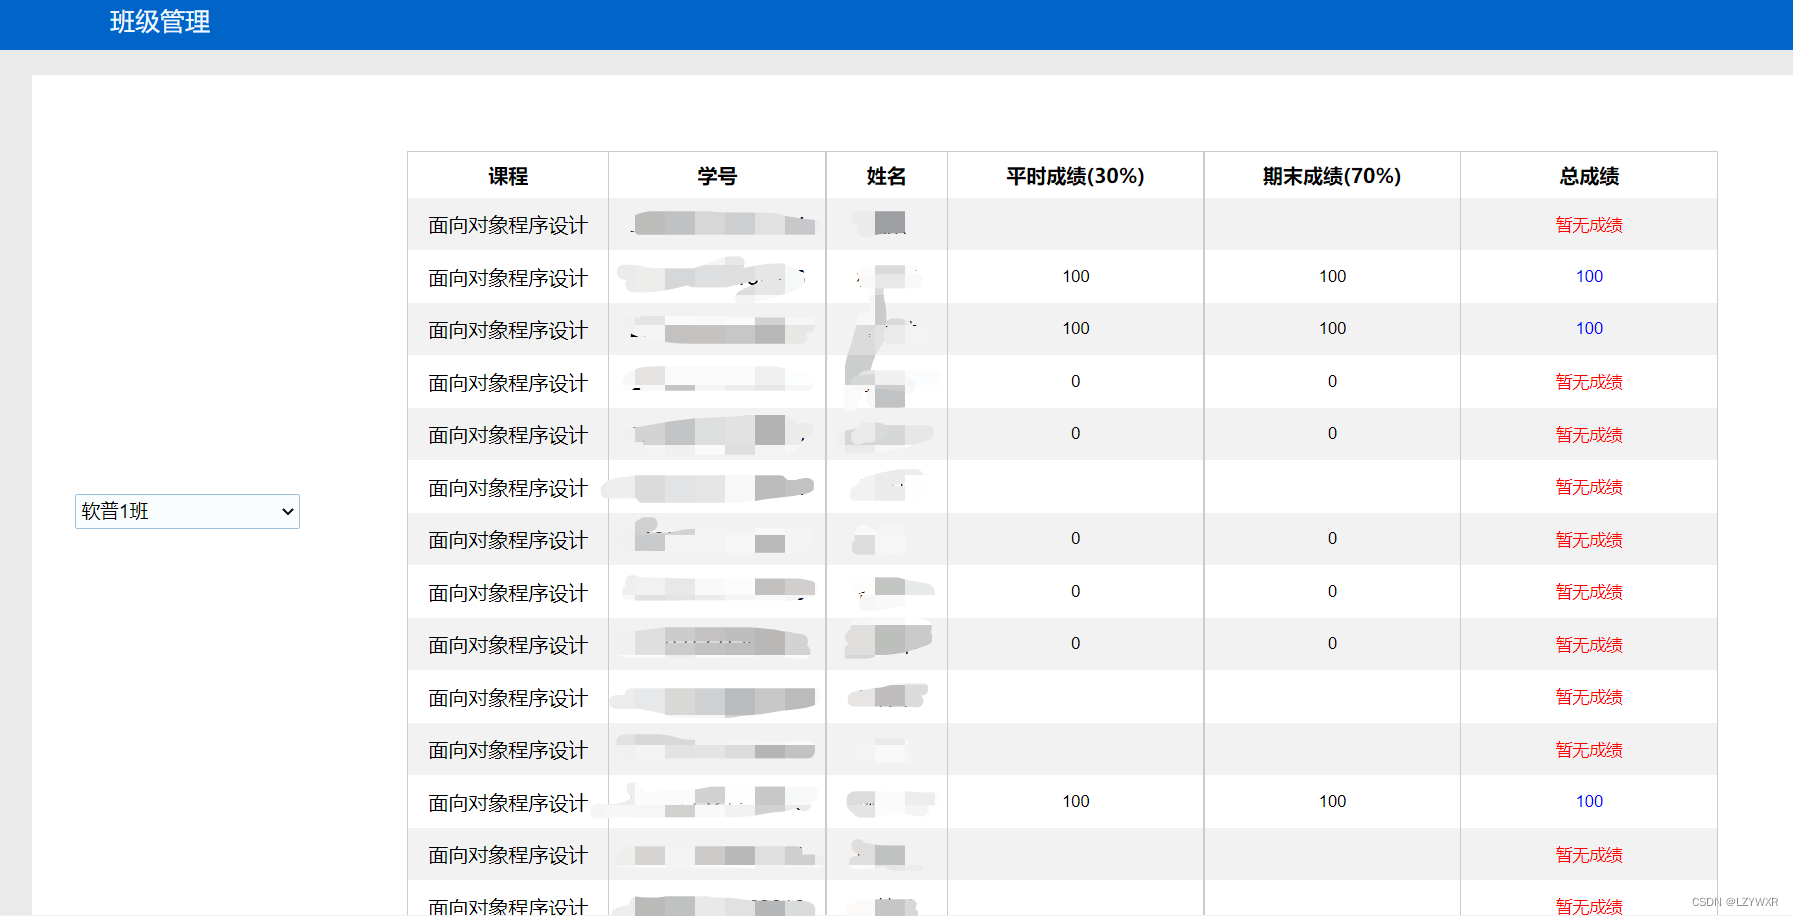The width and height of the screenshot is (1793, 916).
Task: Select the 姓名 column header
Action: tap(886, 176)
